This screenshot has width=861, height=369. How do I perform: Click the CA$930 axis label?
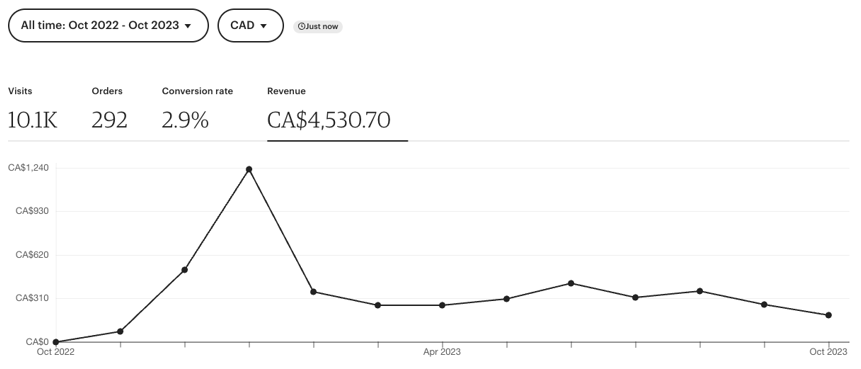[x=32, y=211]
